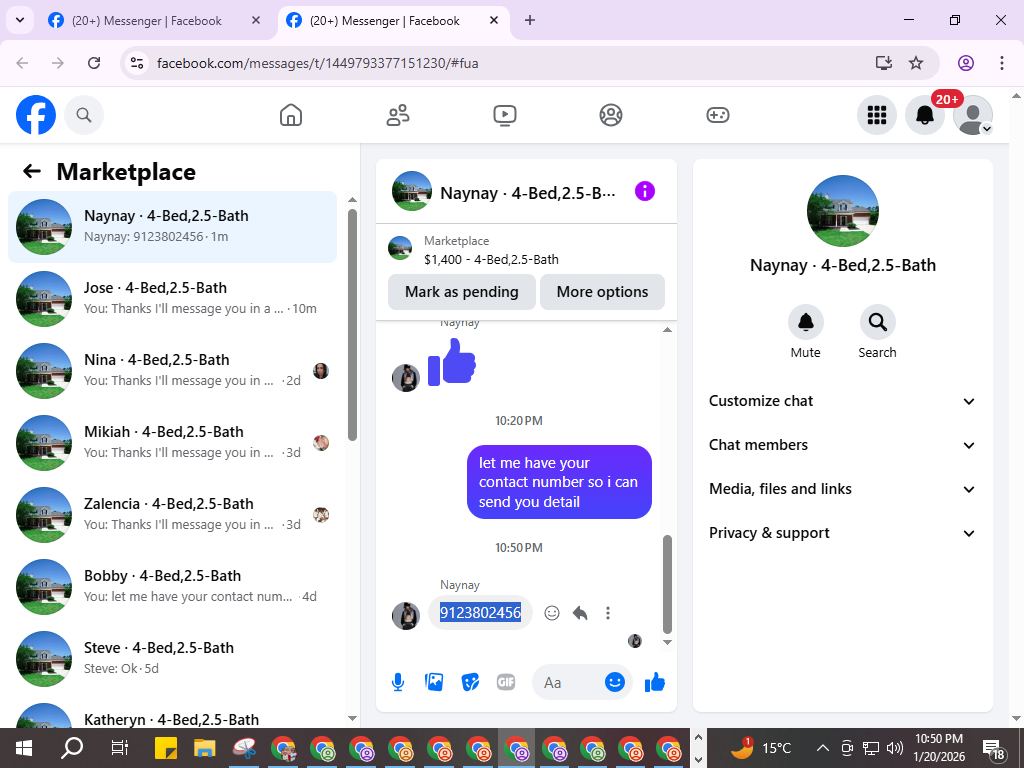Open the Groups icon in top navigation
Viewport: 1024px width, 768px height.
(611, 115)
